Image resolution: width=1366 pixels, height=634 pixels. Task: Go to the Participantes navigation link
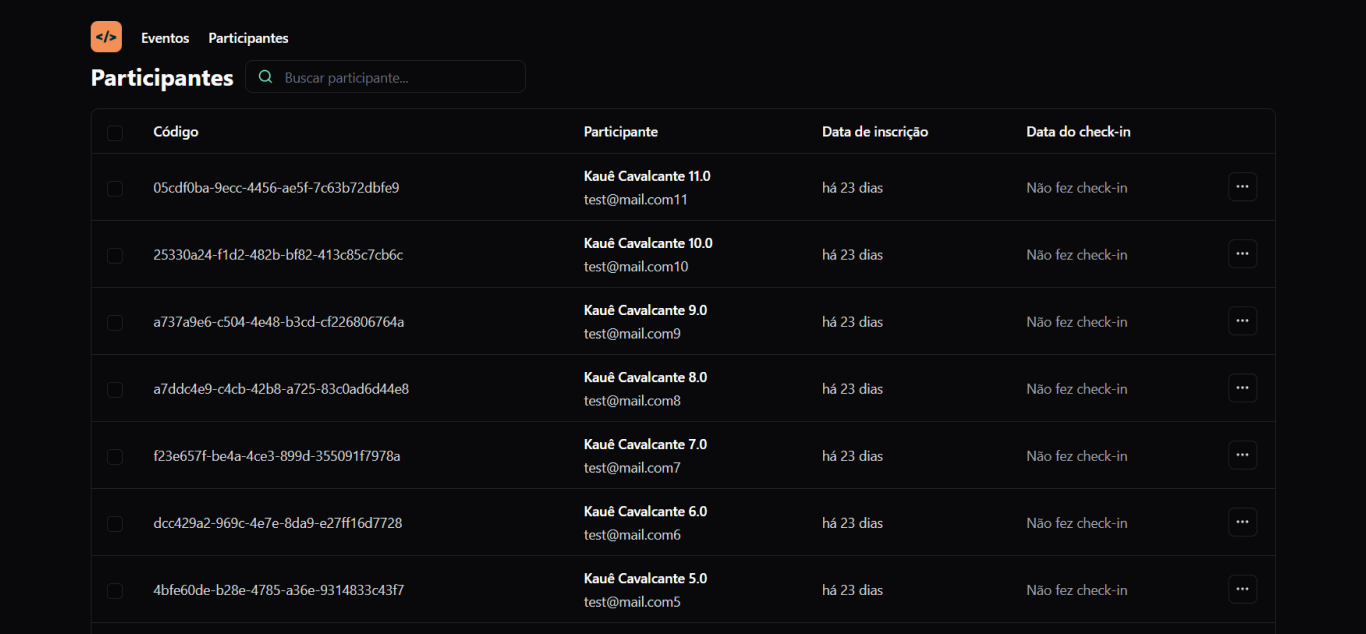pyautogui.click(x=248, y=38)
